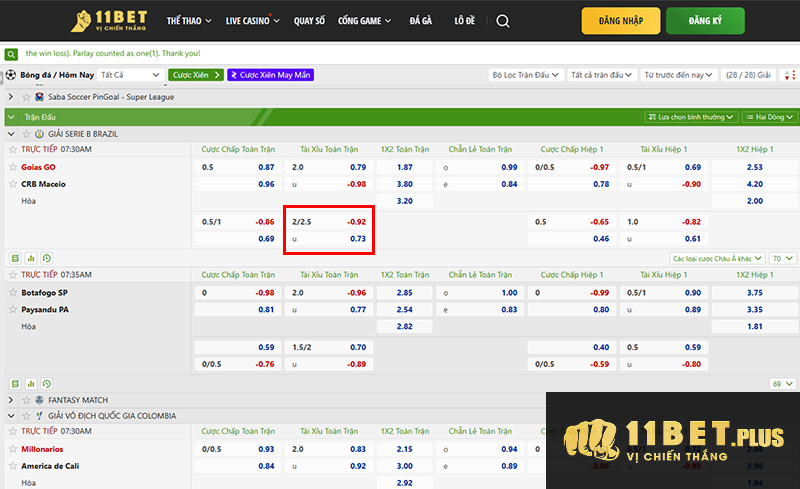Viewport: 800px width, 489px height.
Task: Click the search magnifier icon in the top navigation
Action: (x=502, y=21)
